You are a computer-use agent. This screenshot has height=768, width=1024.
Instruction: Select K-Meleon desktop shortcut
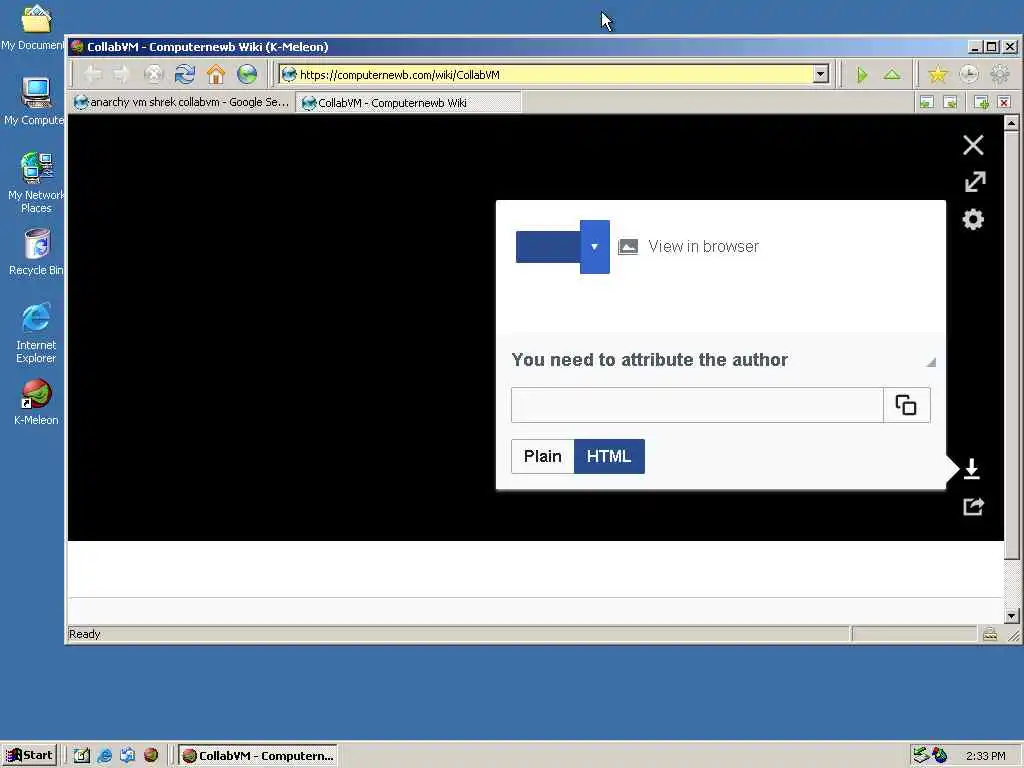36,402
